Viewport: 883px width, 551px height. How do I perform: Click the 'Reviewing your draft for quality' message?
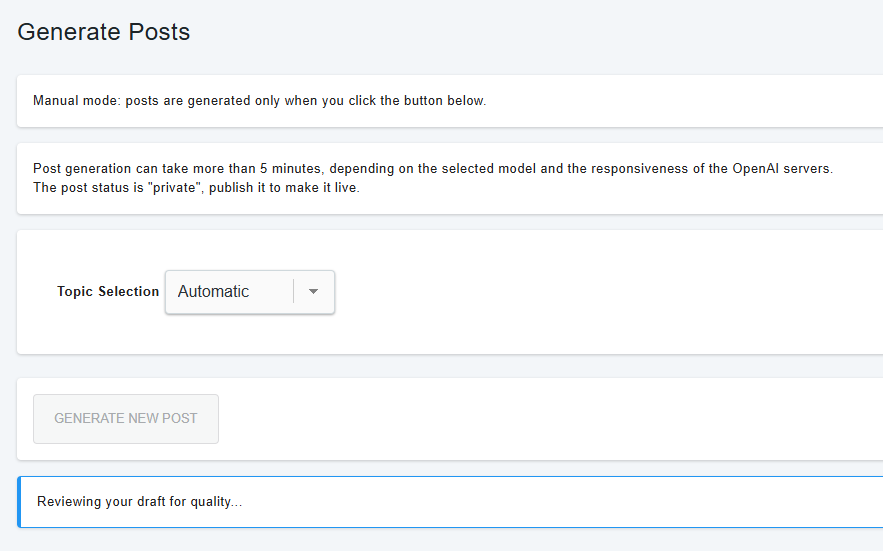tap(140, 501)
